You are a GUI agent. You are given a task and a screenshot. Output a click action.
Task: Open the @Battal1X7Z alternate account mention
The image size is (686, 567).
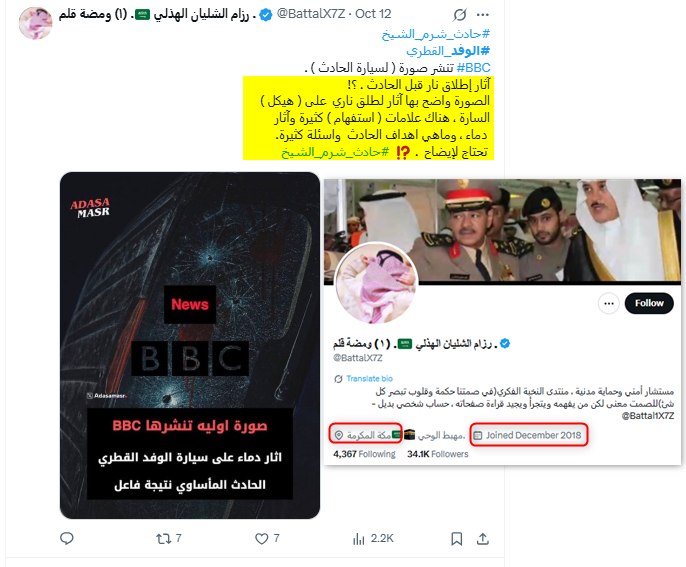point(648,416)
